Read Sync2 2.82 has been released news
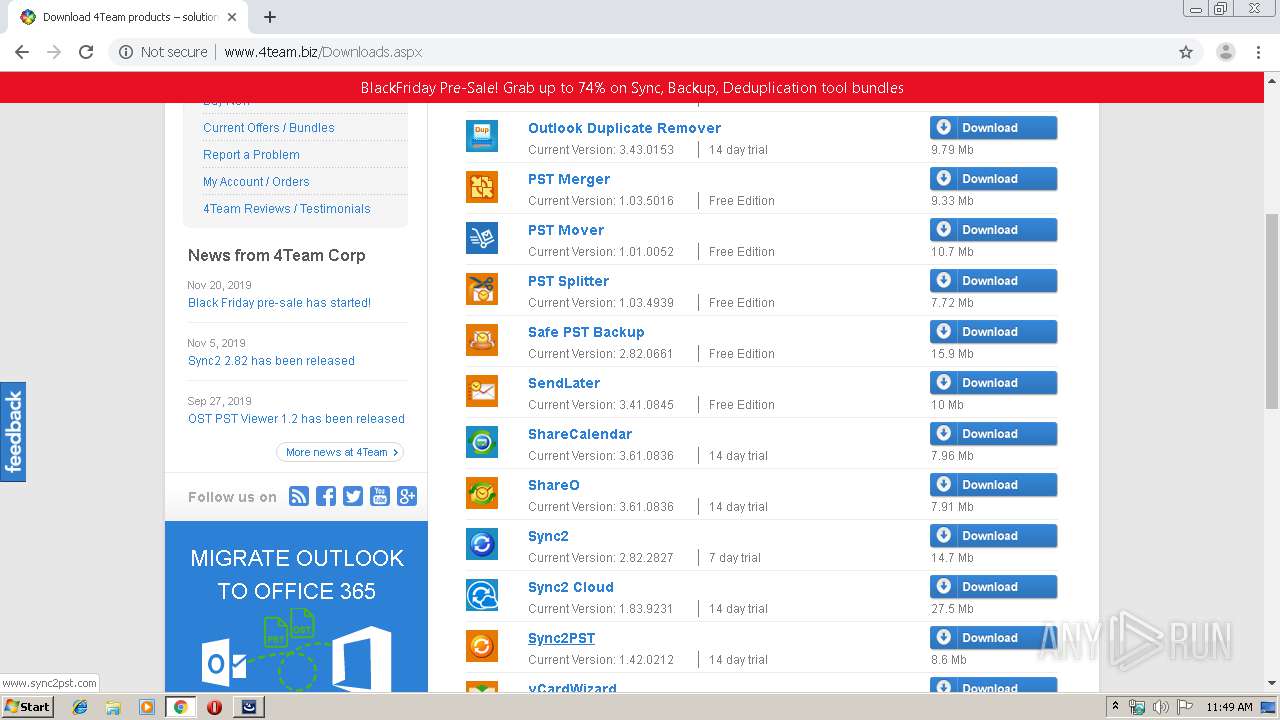This screenshot has width=1280, height=720. click(x=271, y=361)
